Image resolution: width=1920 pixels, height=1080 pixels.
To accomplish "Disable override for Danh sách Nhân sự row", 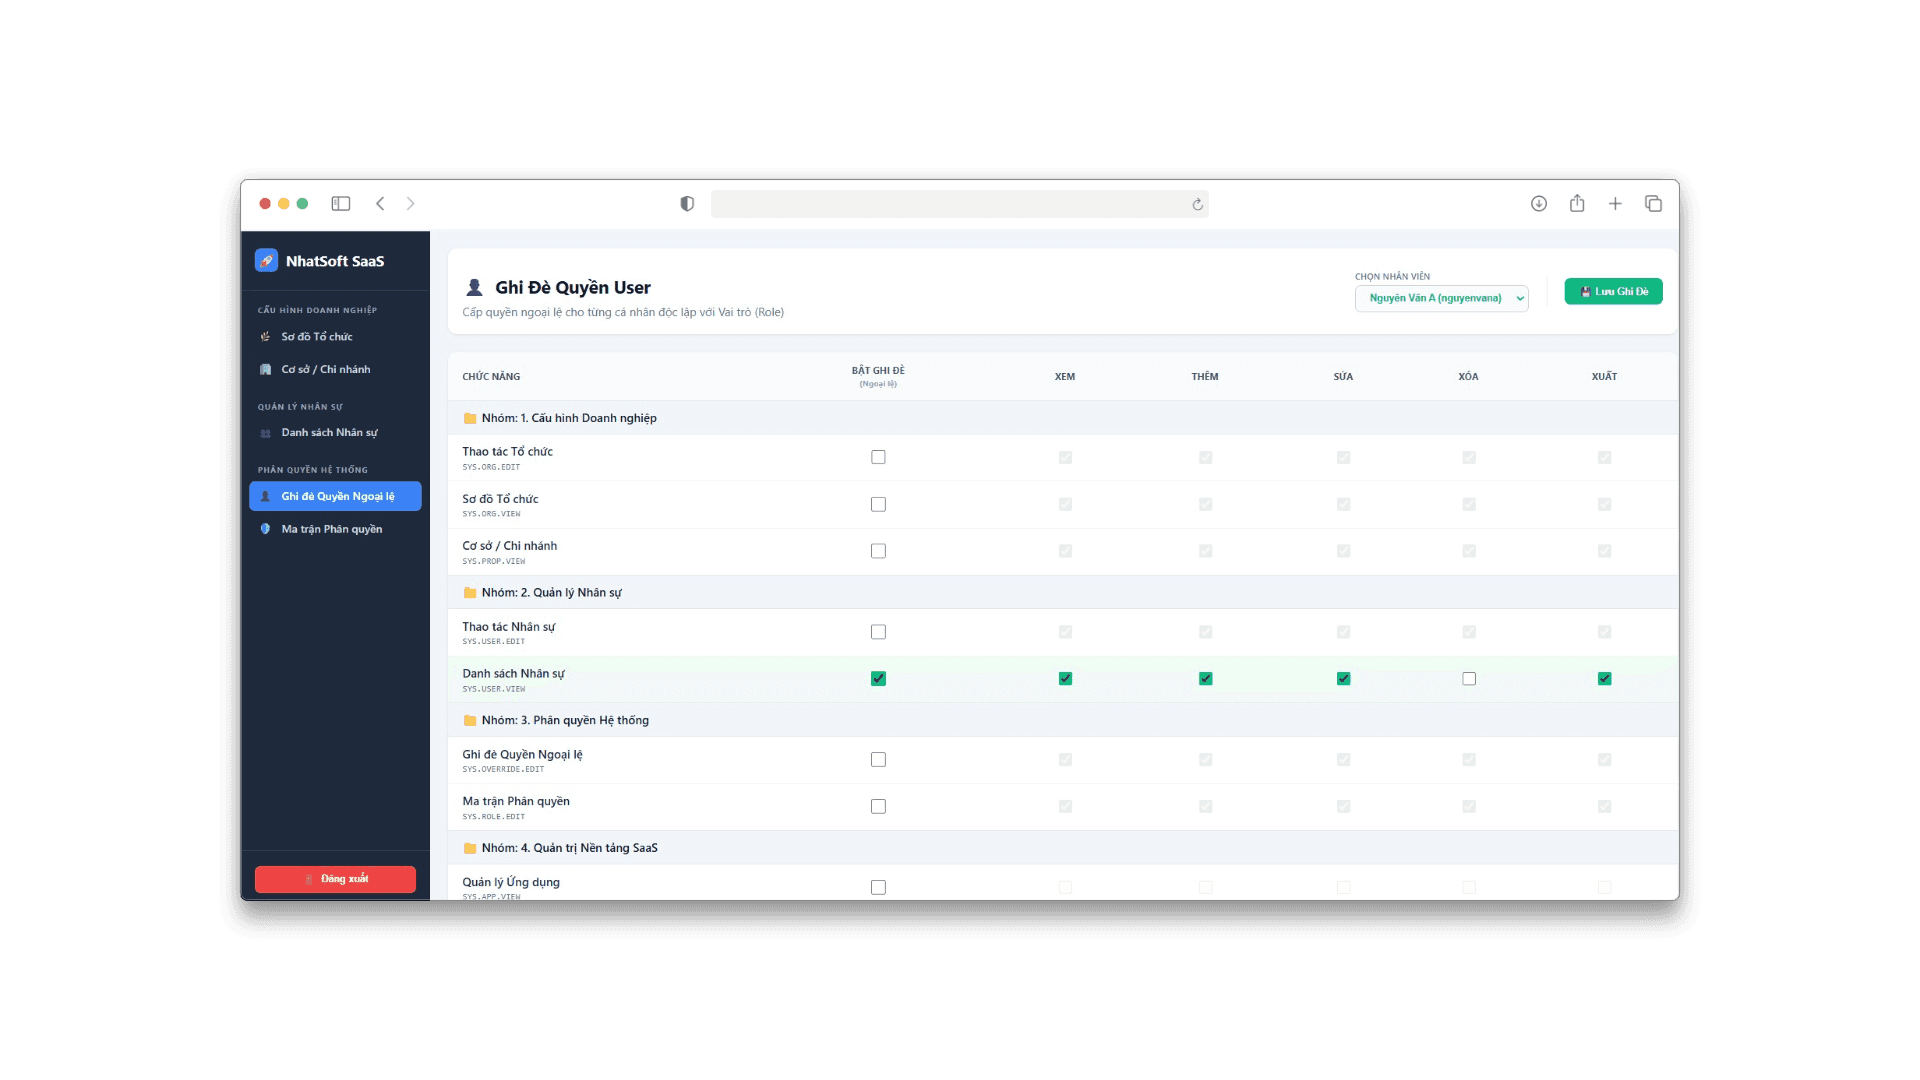I will point(878,679).
